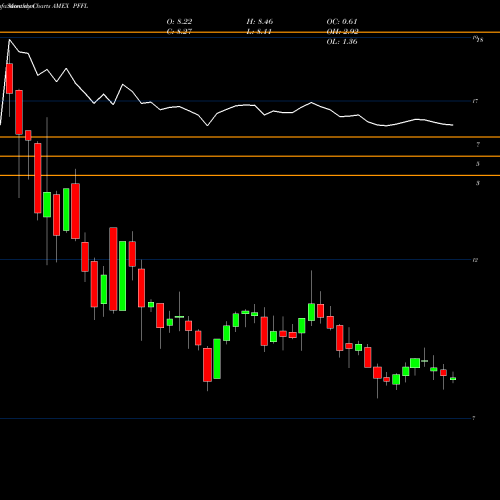Click the high price 'H: 8.46' readout
Image resolution: width=500 pixels, height=500 pixels.
[260, 22]
